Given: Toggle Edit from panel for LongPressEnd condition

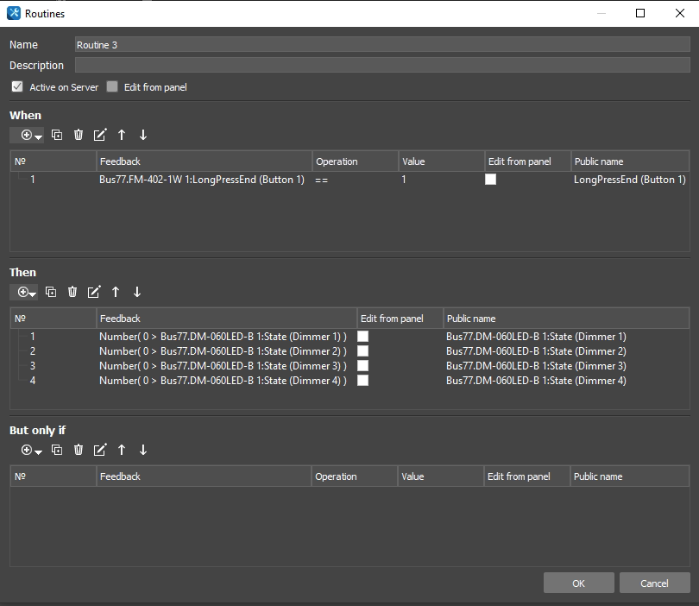Looking at the screenshot, I should click(491, 180).
